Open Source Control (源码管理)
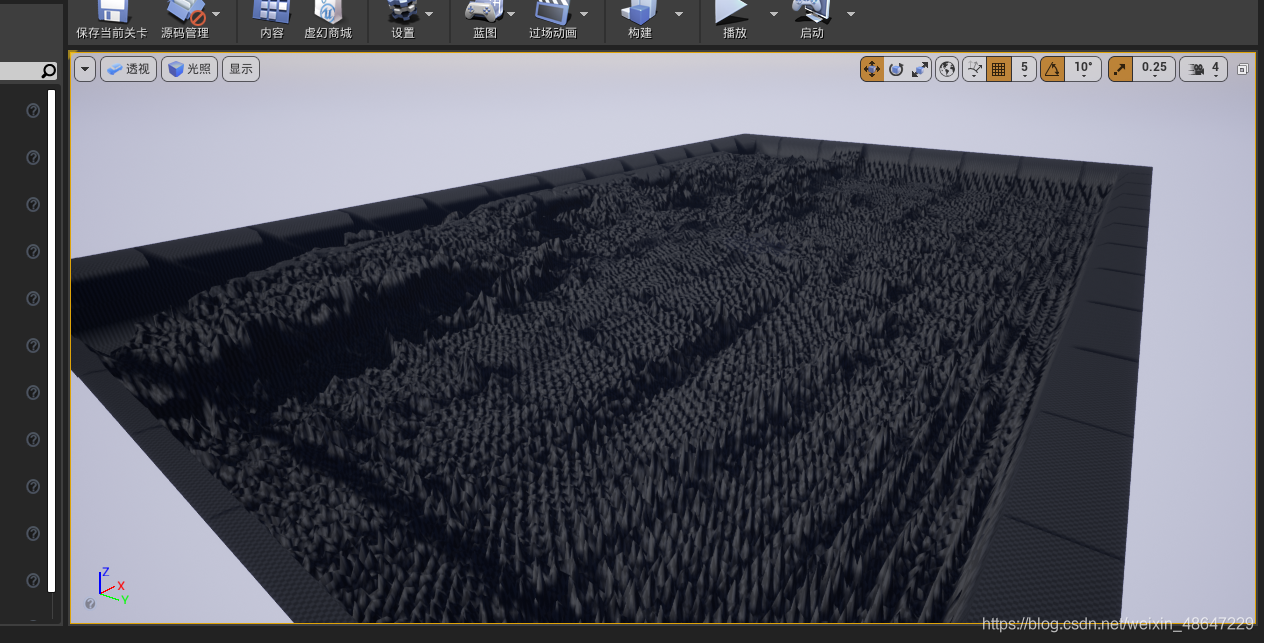Screen dimensions: 1264x643 point(184,20)
